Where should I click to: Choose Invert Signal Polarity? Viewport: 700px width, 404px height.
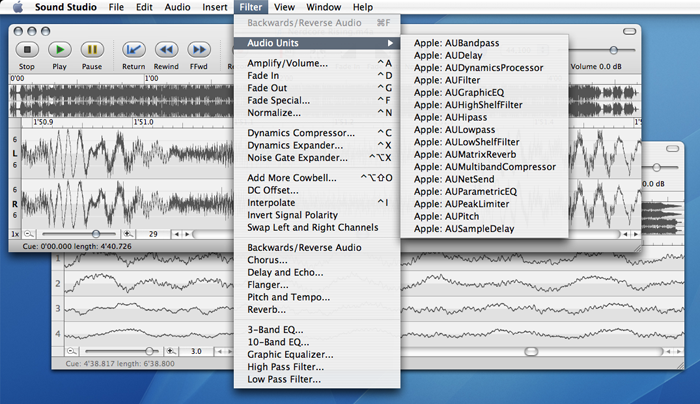[317, 215]
